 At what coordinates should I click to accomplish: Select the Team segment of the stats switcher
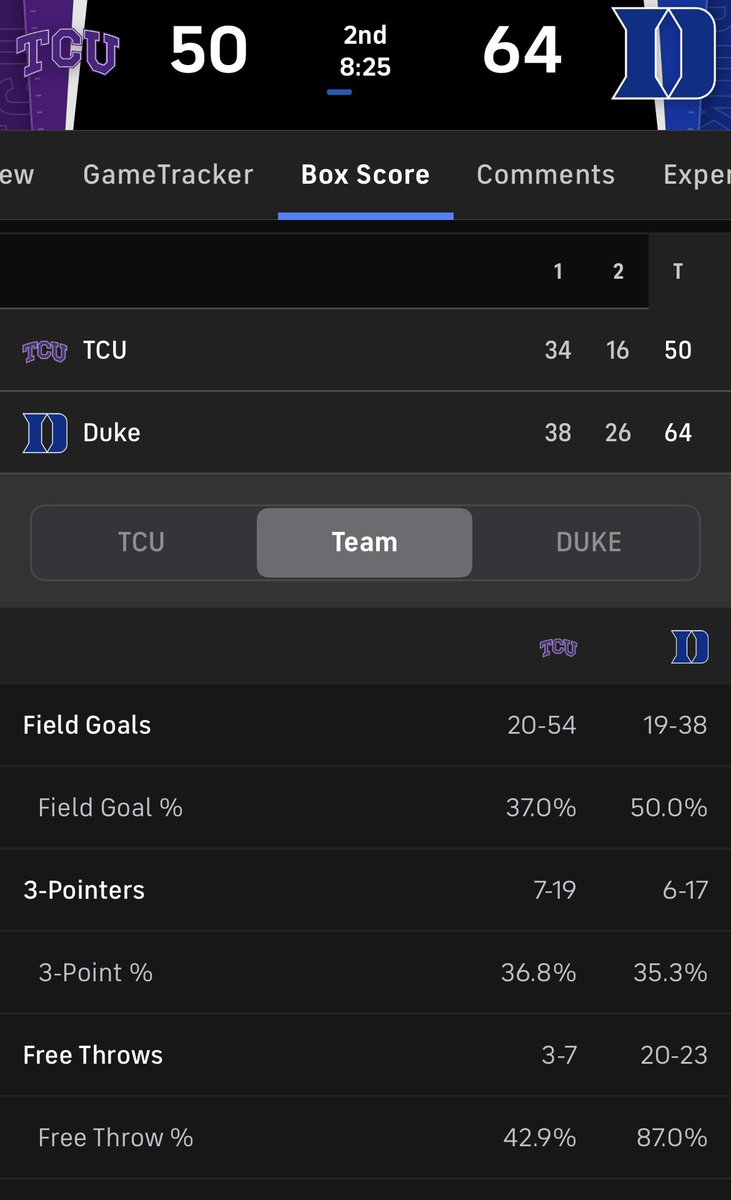point(364,542)
